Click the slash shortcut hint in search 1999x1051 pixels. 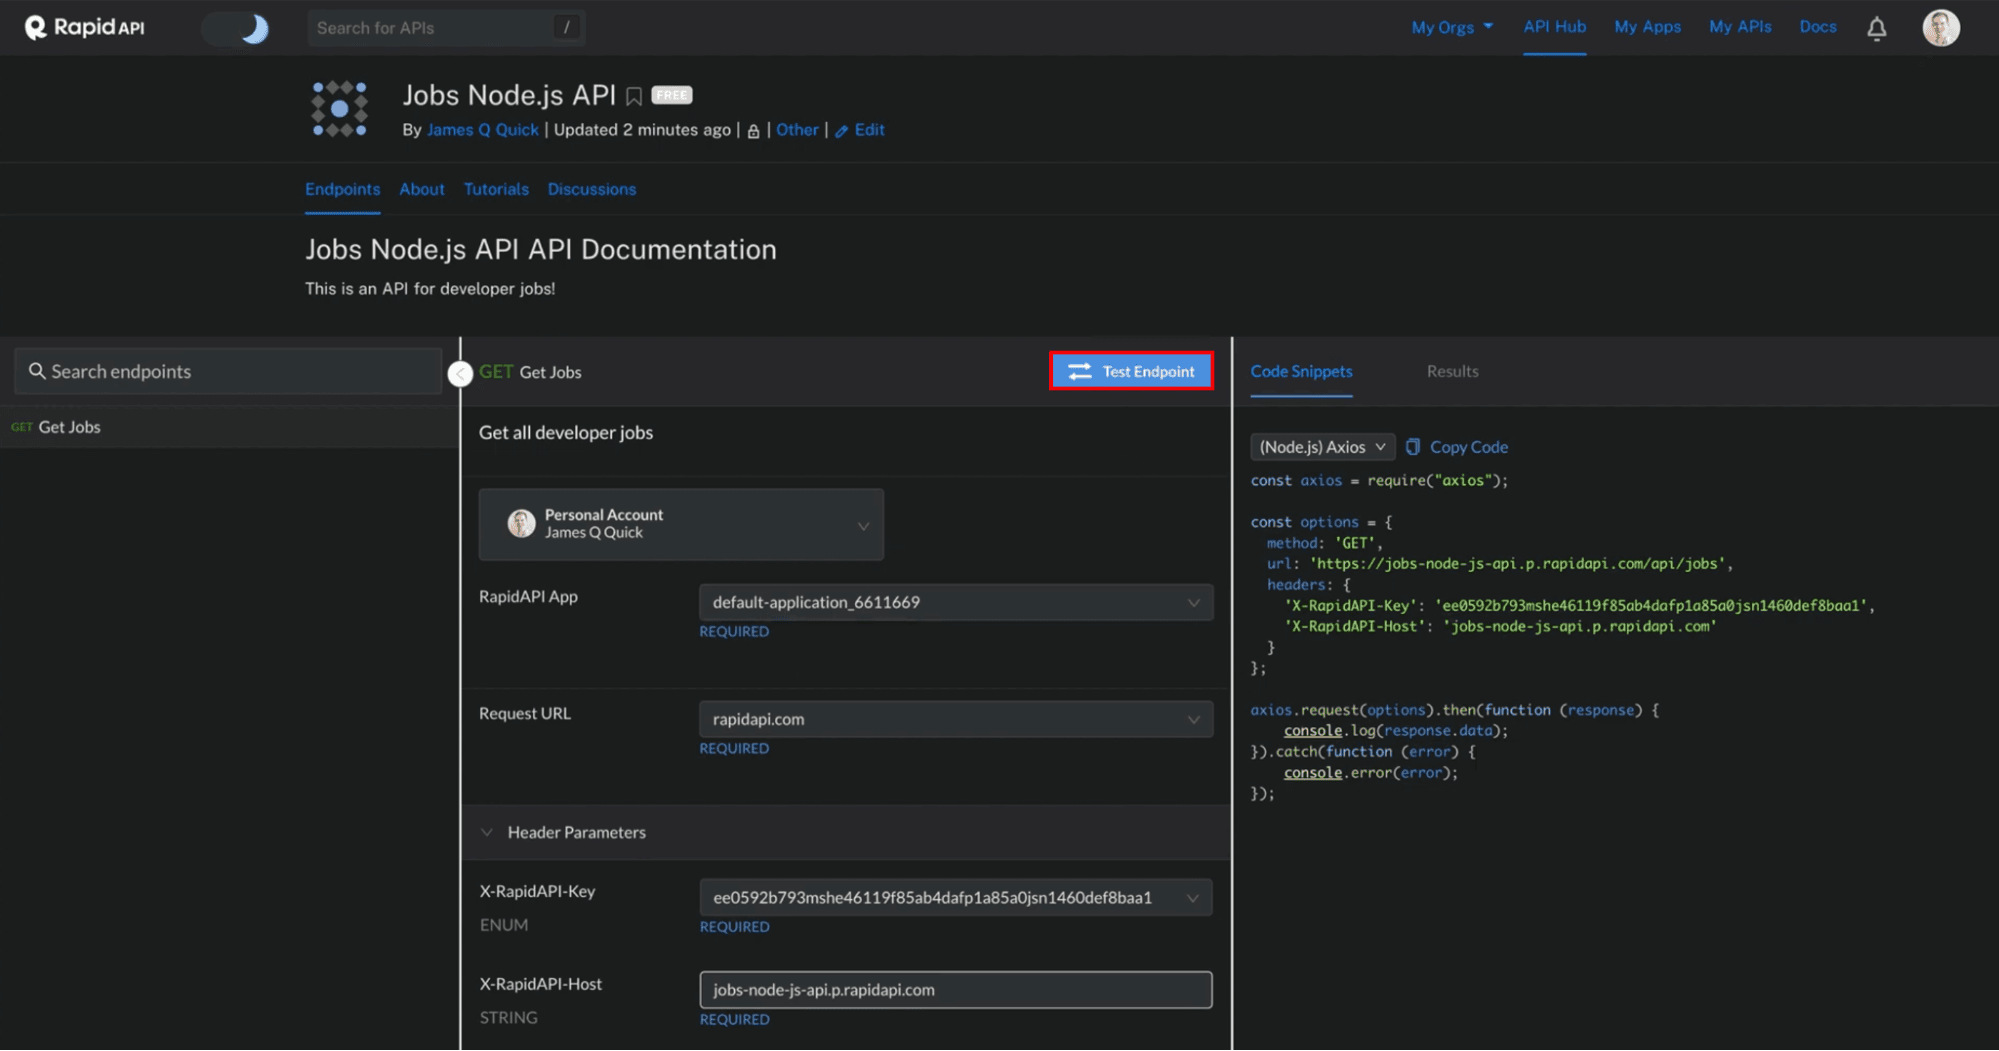[x=566, y=27]
